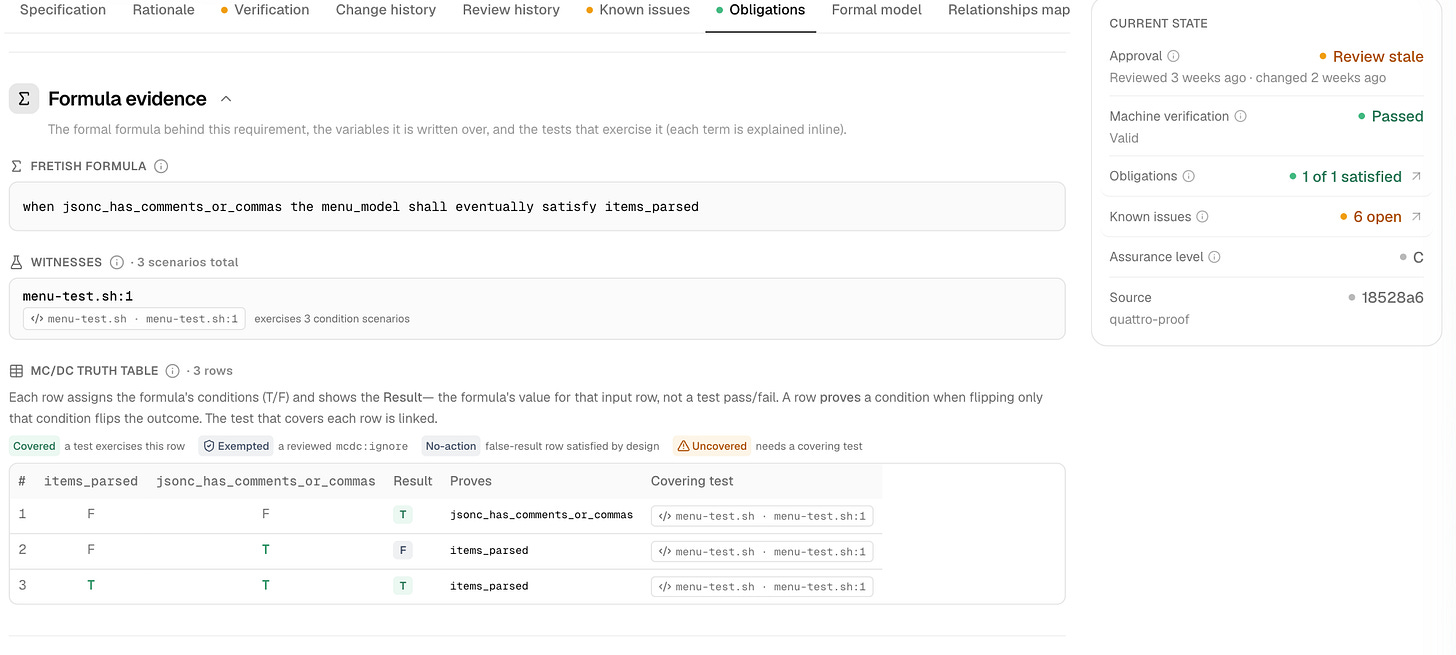Collapse the Formula evidence section chevron

click(x=226, y=99)
